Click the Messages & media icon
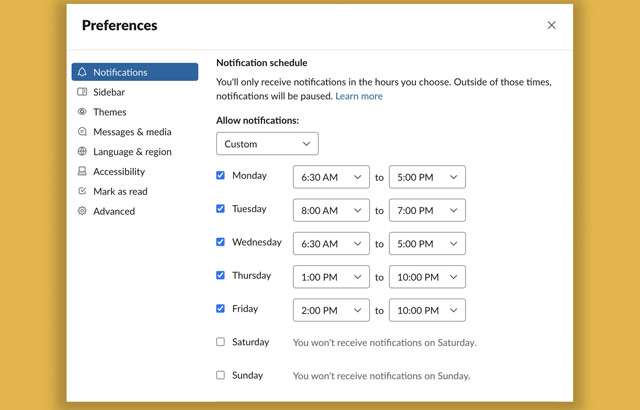 point(82,132)
